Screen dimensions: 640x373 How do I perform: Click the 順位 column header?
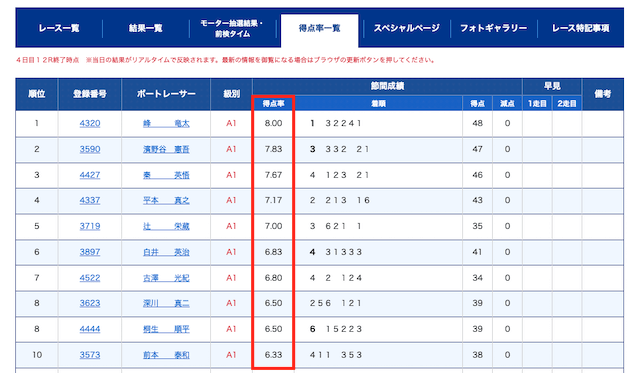tap(37, 94)
